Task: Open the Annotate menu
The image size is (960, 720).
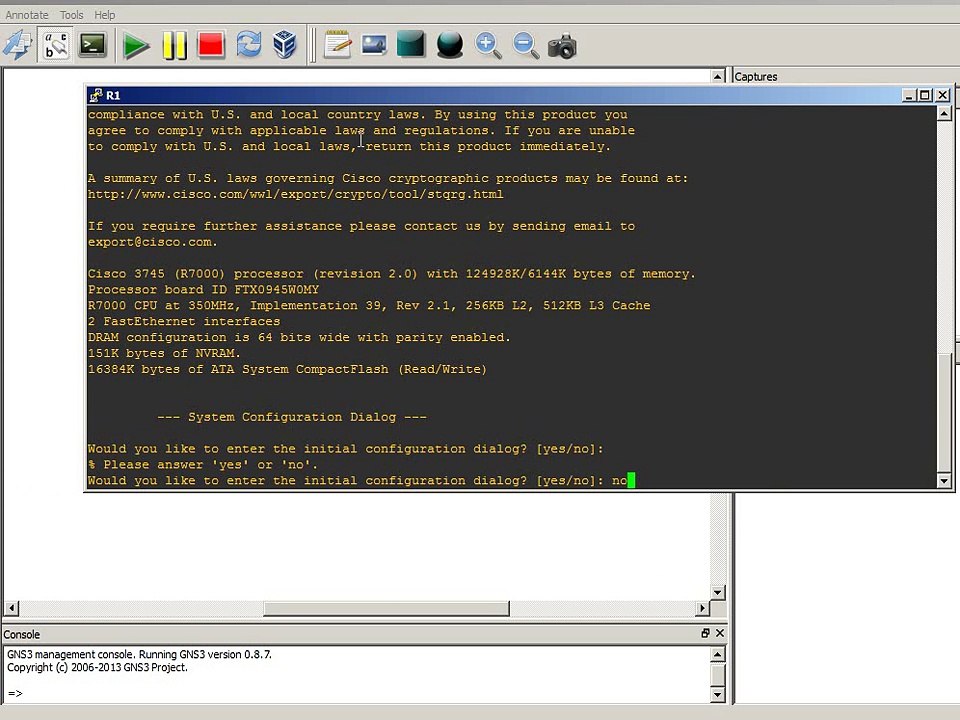Action: pos(27,15)
